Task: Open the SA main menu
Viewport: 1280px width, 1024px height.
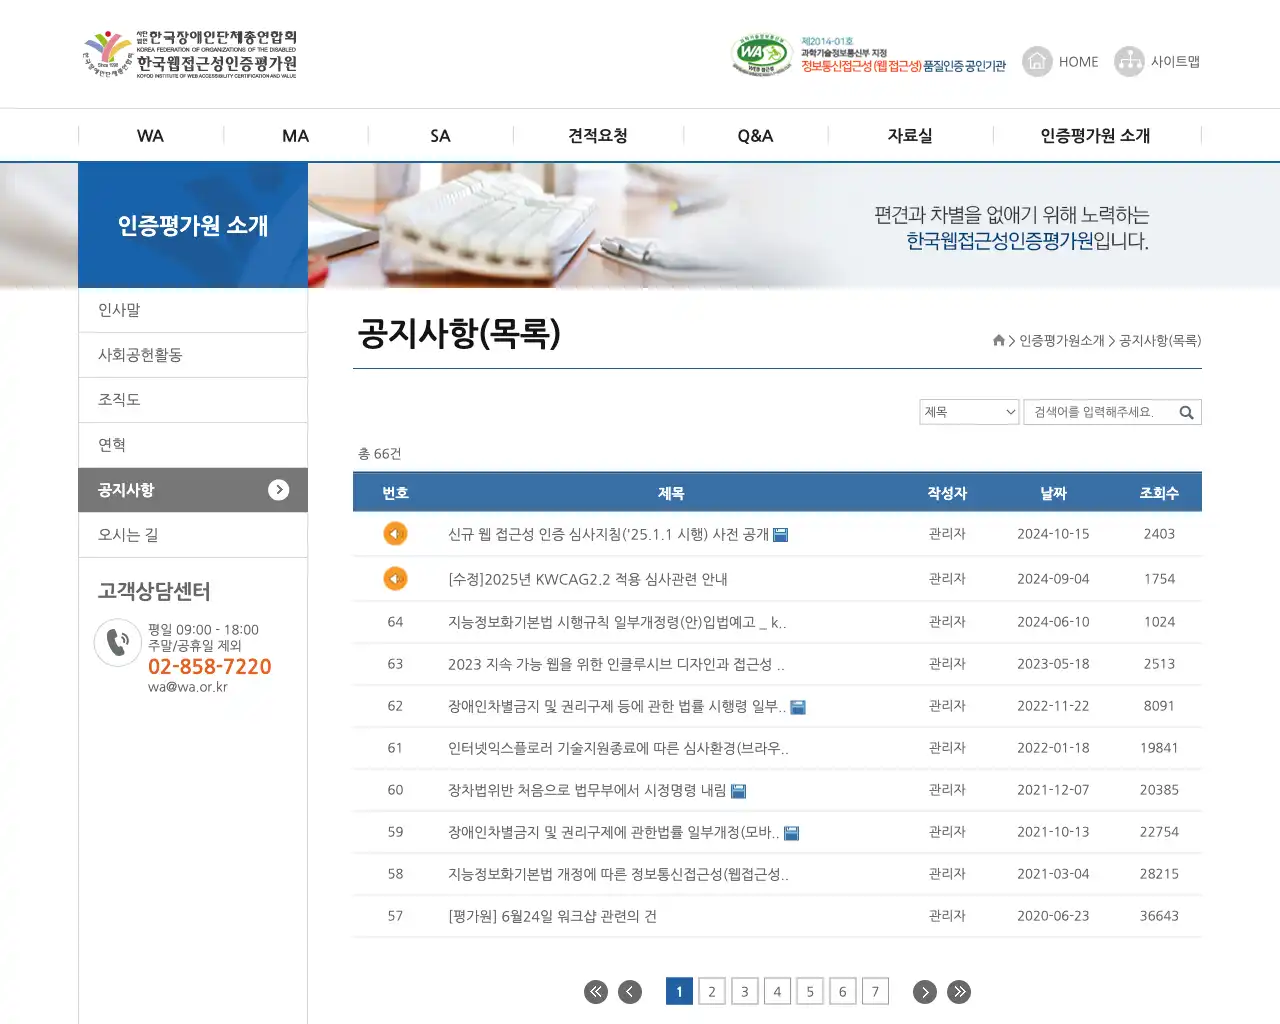Action: pos(440,136)
